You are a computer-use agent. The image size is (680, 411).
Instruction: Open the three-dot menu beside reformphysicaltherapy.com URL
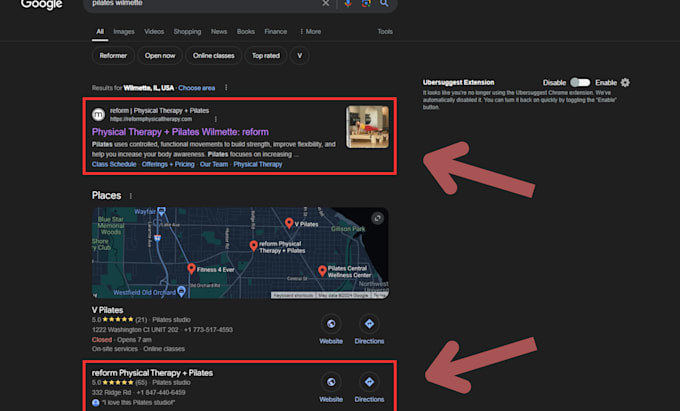point(216,119)
